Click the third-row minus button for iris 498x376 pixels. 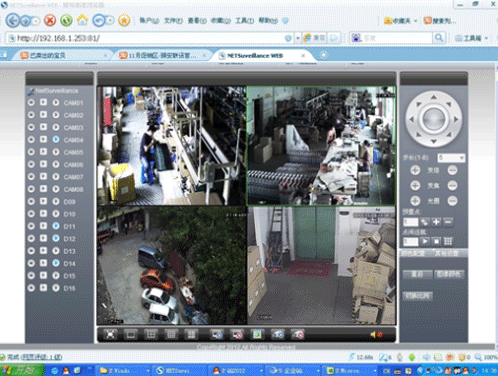[452, 201]
